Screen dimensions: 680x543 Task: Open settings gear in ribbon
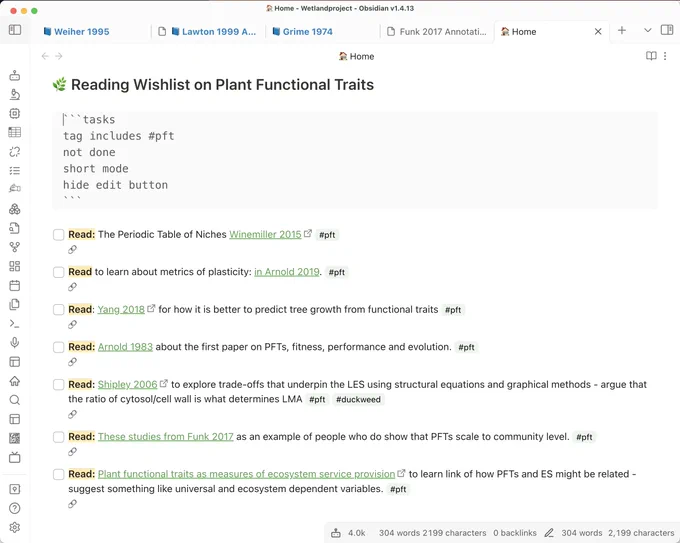point(15,527)
